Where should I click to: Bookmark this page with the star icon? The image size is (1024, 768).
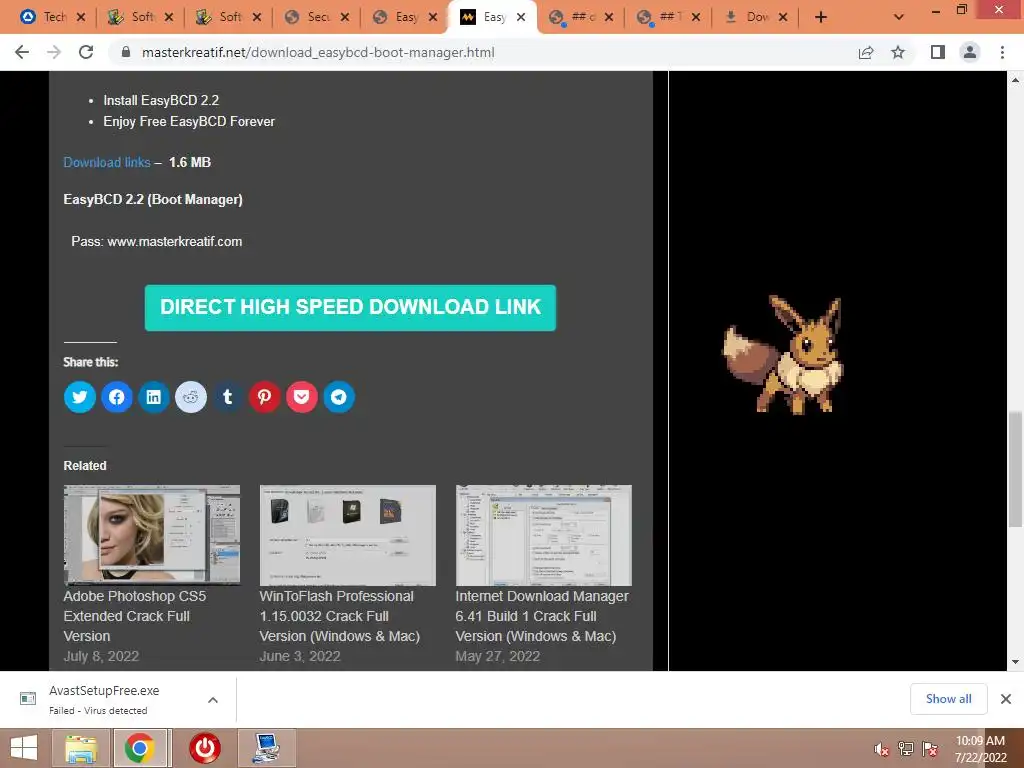pos(898,52)
